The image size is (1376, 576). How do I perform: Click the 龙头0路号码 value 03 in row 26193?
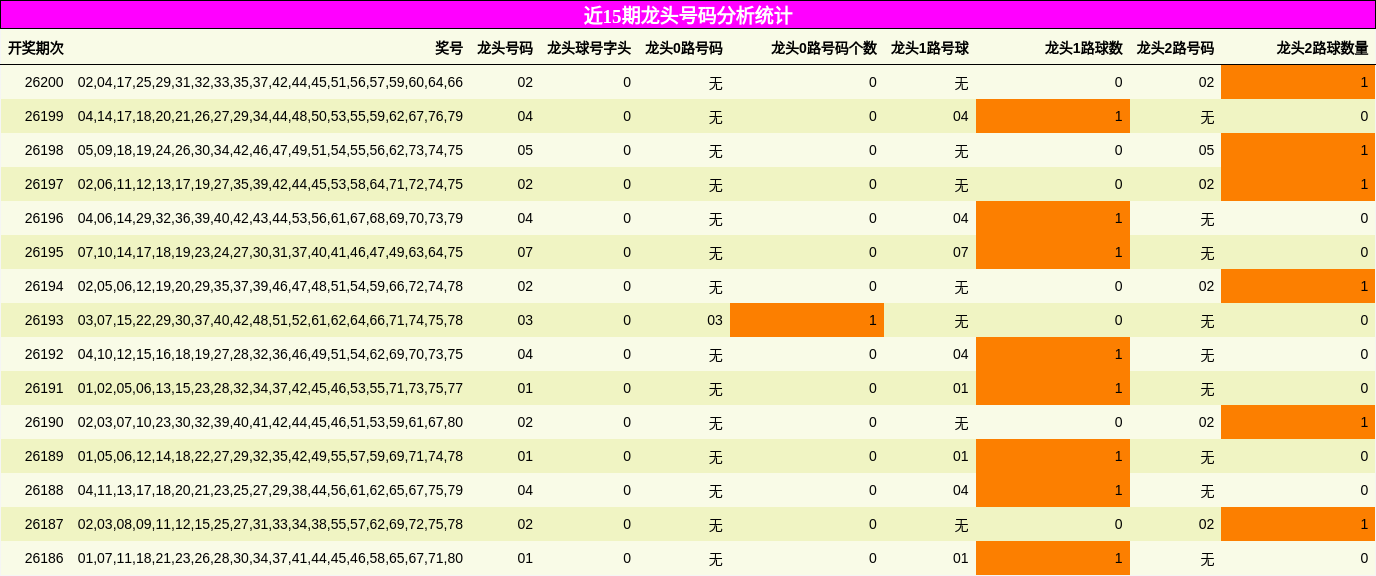click(x=714, y=320)
